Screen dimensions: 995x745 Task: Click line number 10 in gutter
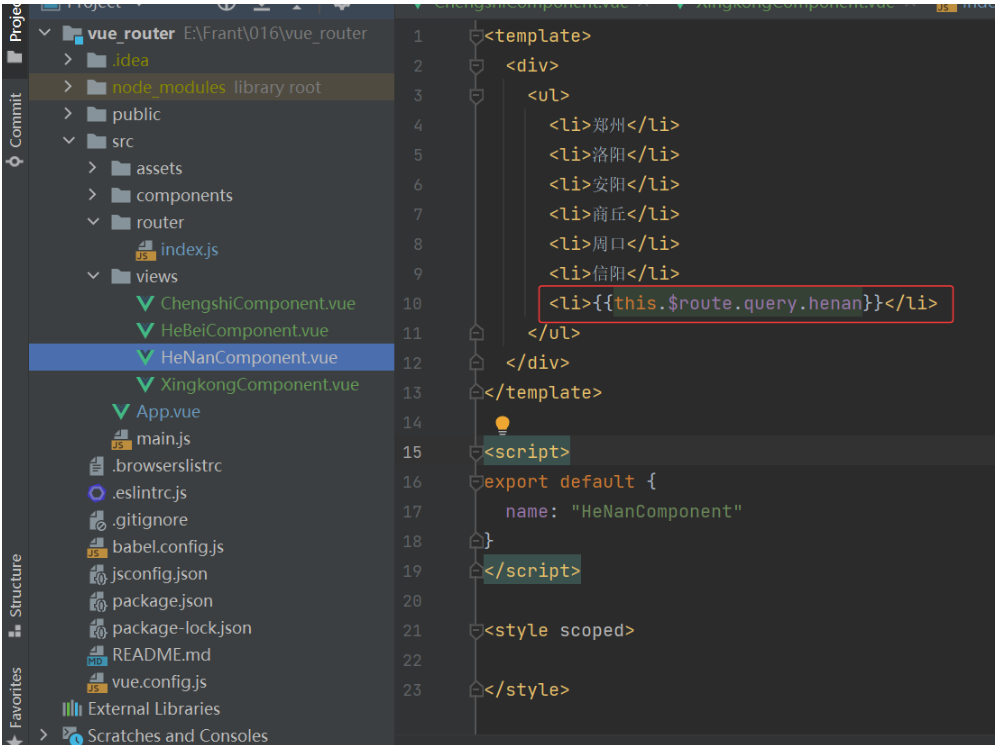point(412,304)
